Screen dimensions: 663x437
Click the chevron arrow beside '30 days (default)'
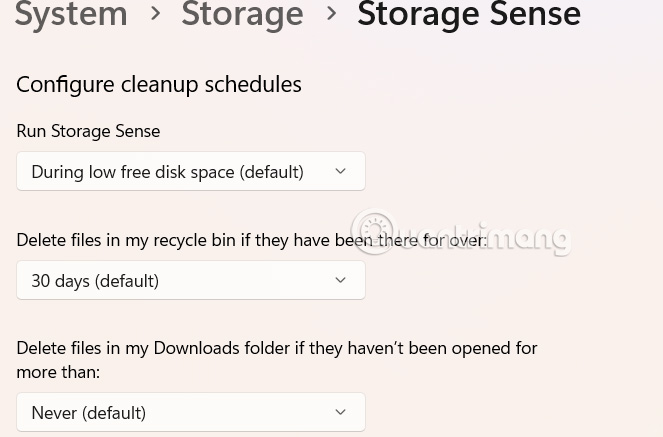click(340, 280)
